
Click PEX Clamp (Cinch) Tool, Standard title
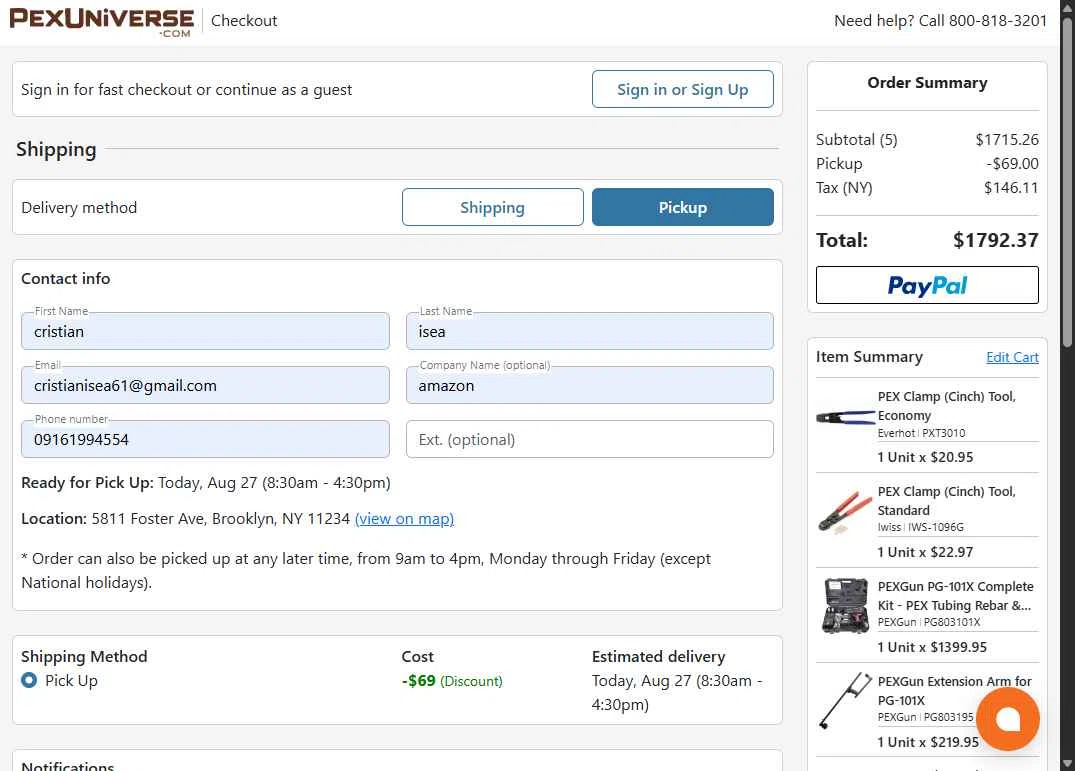tap(946, 501)
